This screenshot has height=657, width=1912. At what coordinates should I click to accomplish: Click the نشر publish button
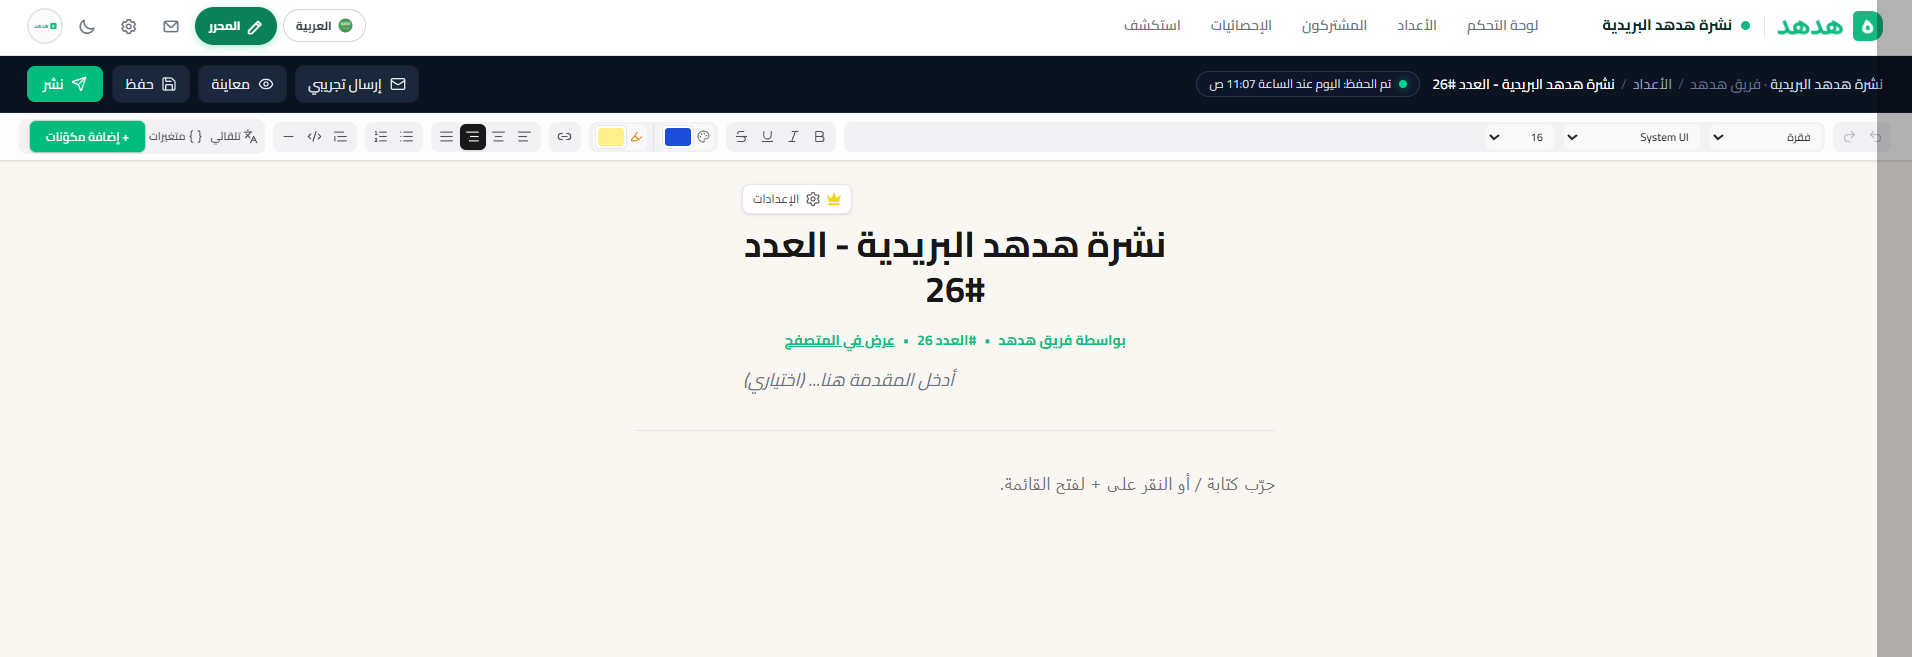coord(65,84)
